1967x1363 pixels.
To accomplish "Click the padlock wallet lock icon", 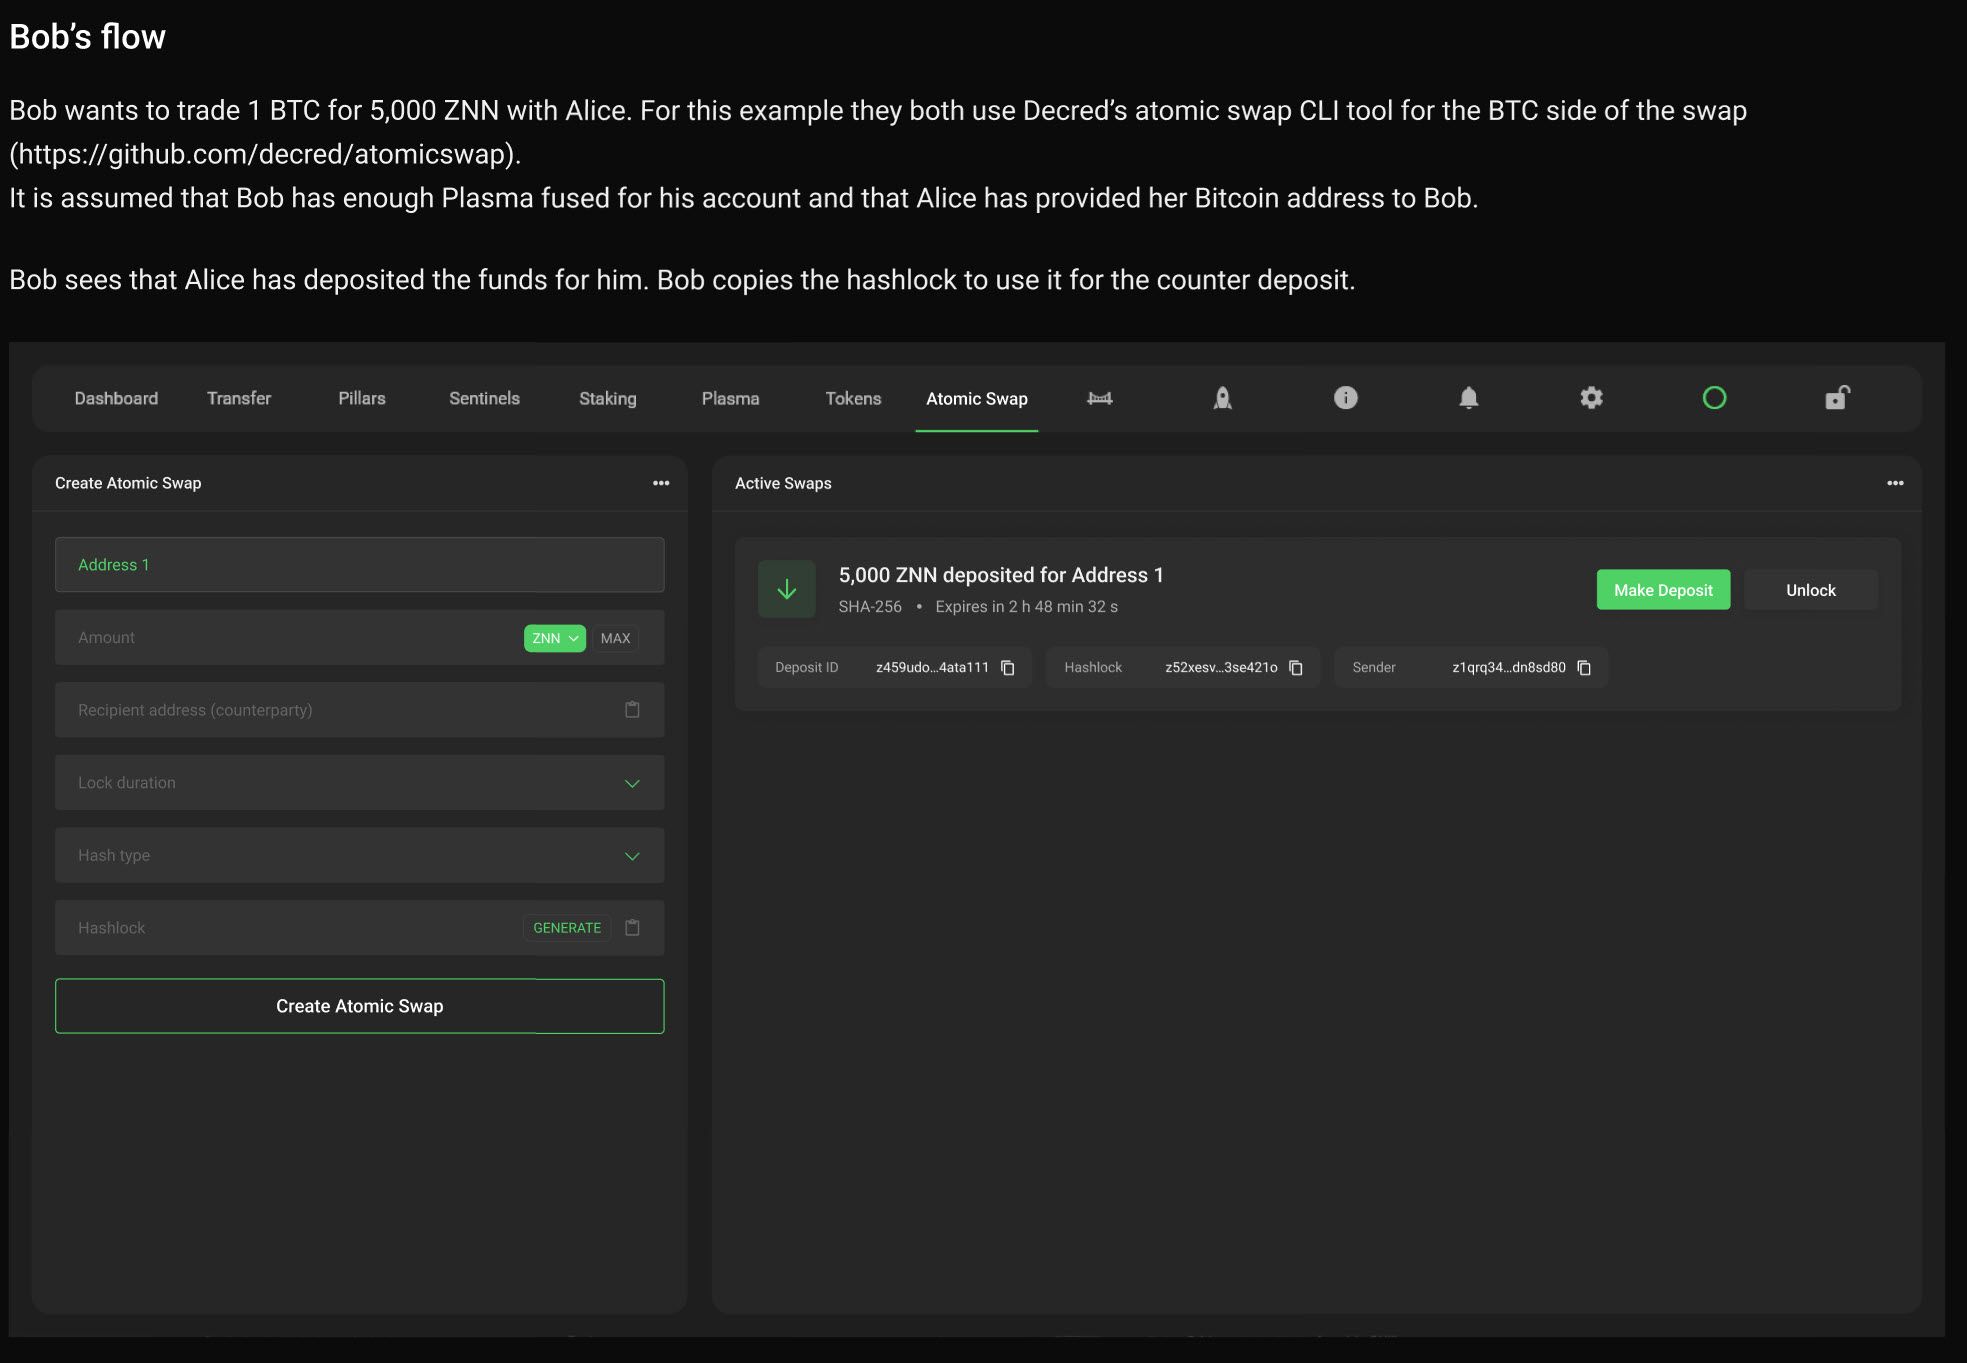I will (1837, 398).
